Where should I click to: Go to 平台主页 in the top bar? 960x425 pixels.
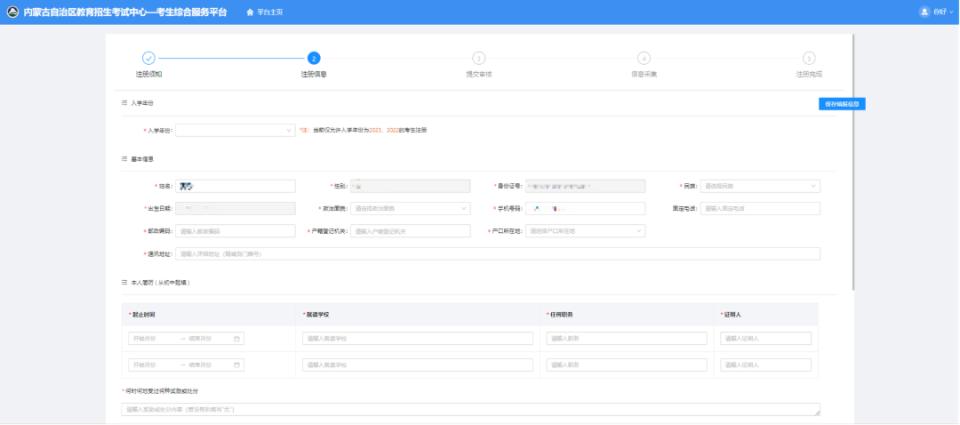(269, 12)
